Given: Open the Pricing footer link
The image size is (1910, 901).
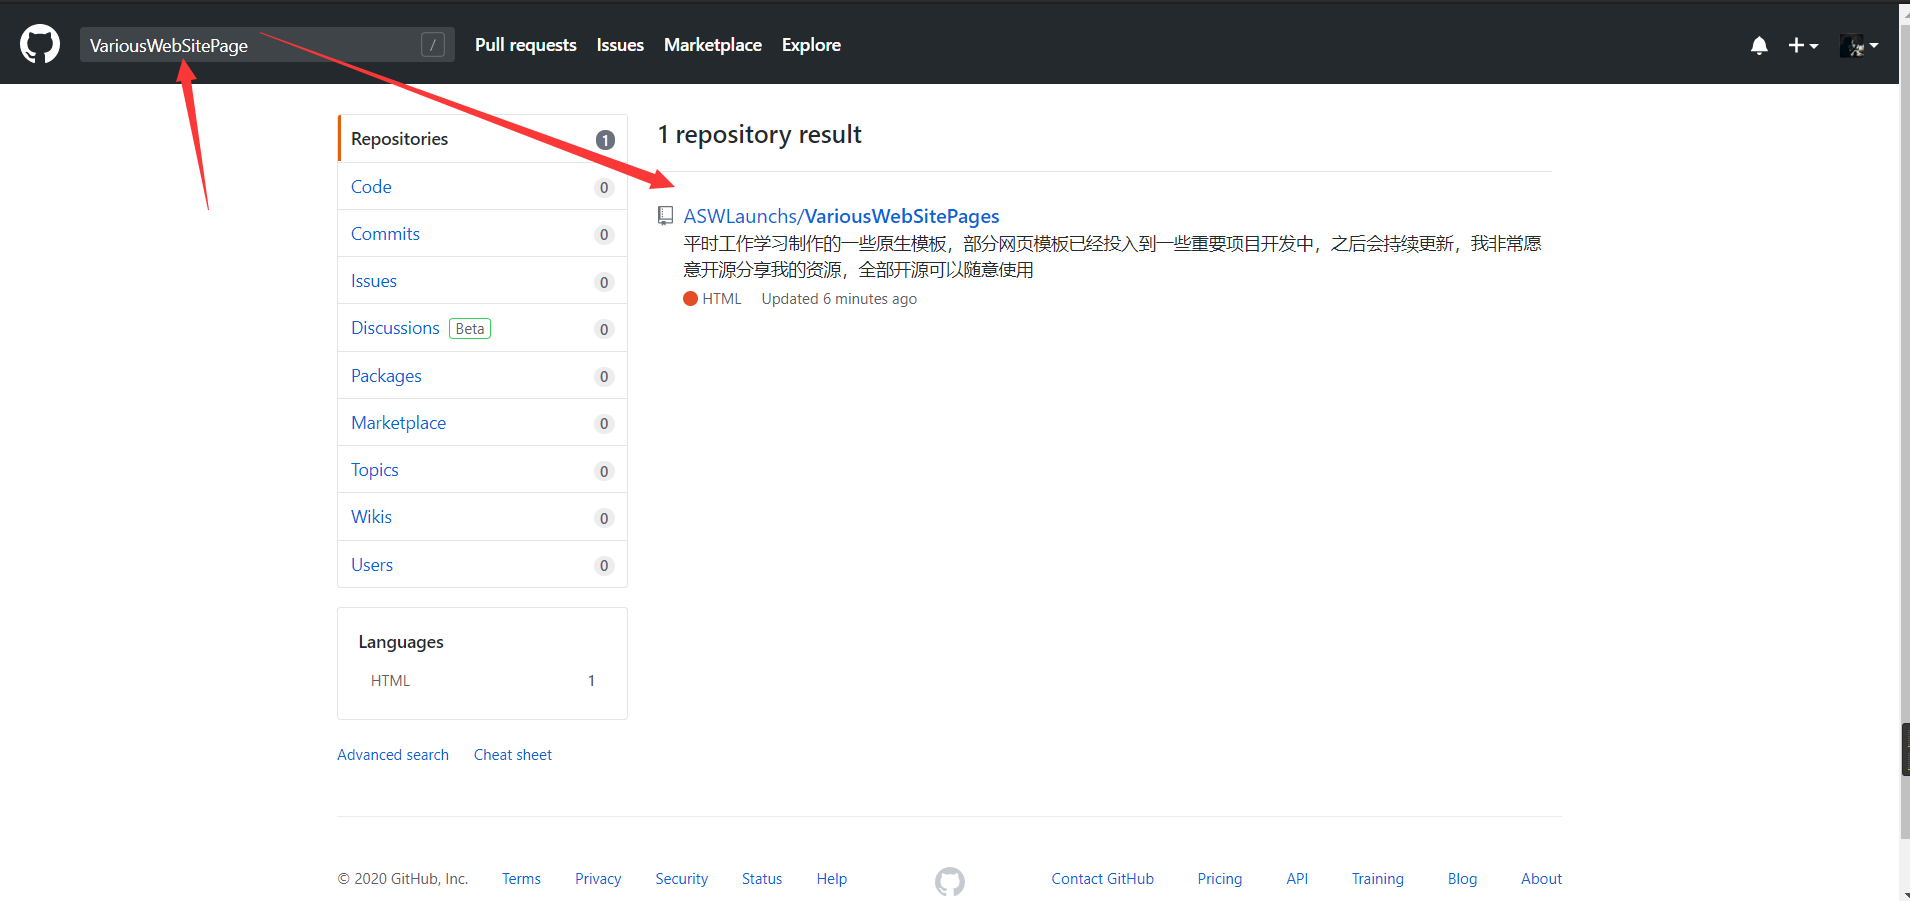Looking at the screenshot, I should (1220, 879).
